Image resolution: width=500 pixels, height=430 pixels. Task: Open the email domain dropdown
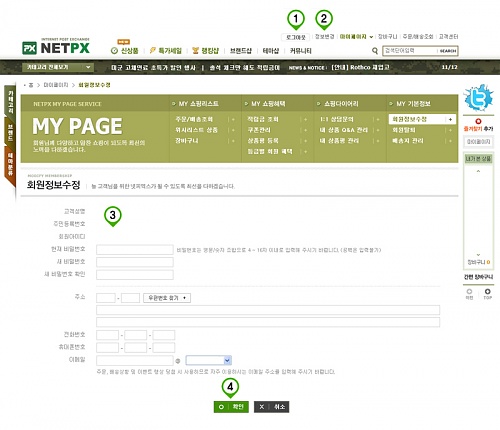click(209, 360)
